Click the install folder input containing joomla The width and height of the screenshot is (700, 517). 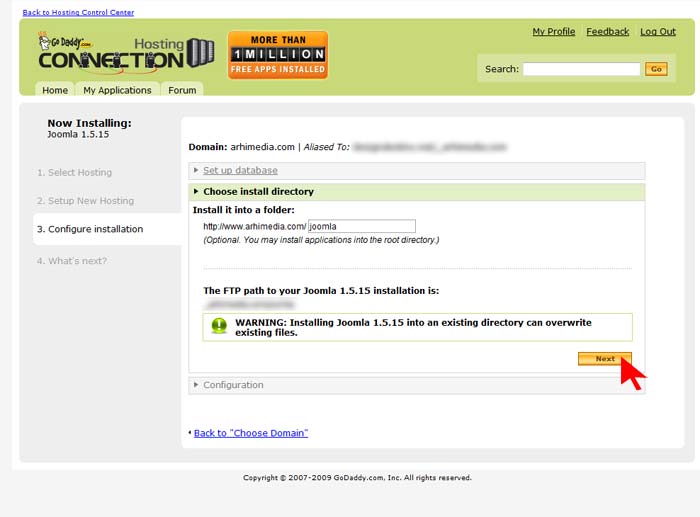click(x=362, y=226)
